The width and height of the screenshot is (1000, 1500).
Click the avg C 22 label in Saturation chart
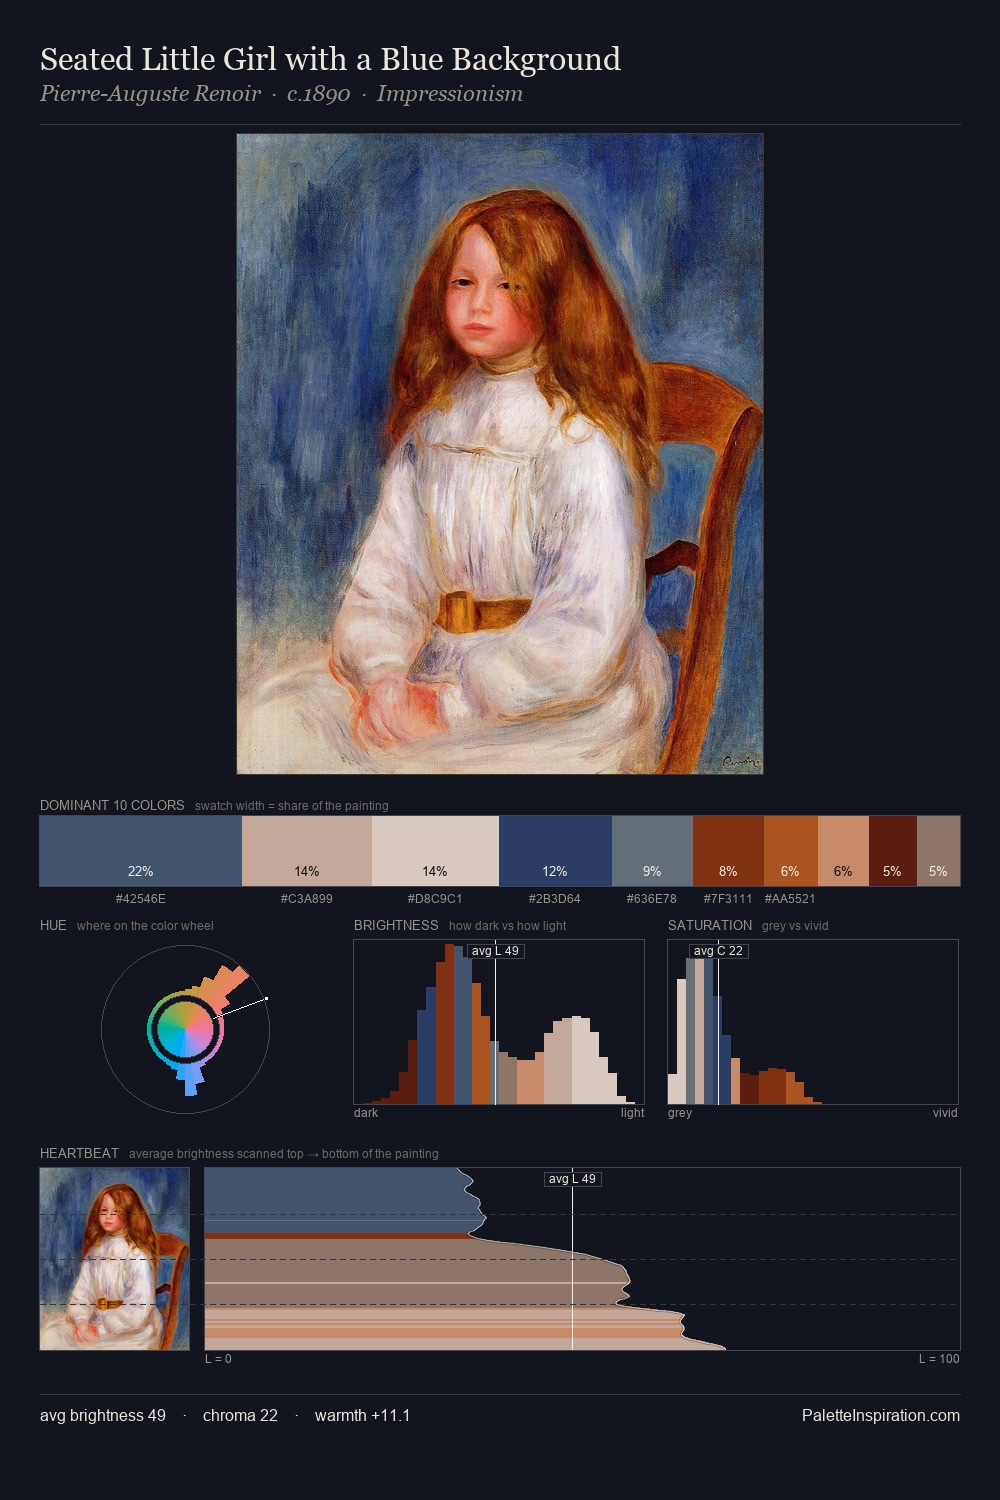[x=718, y=951]
